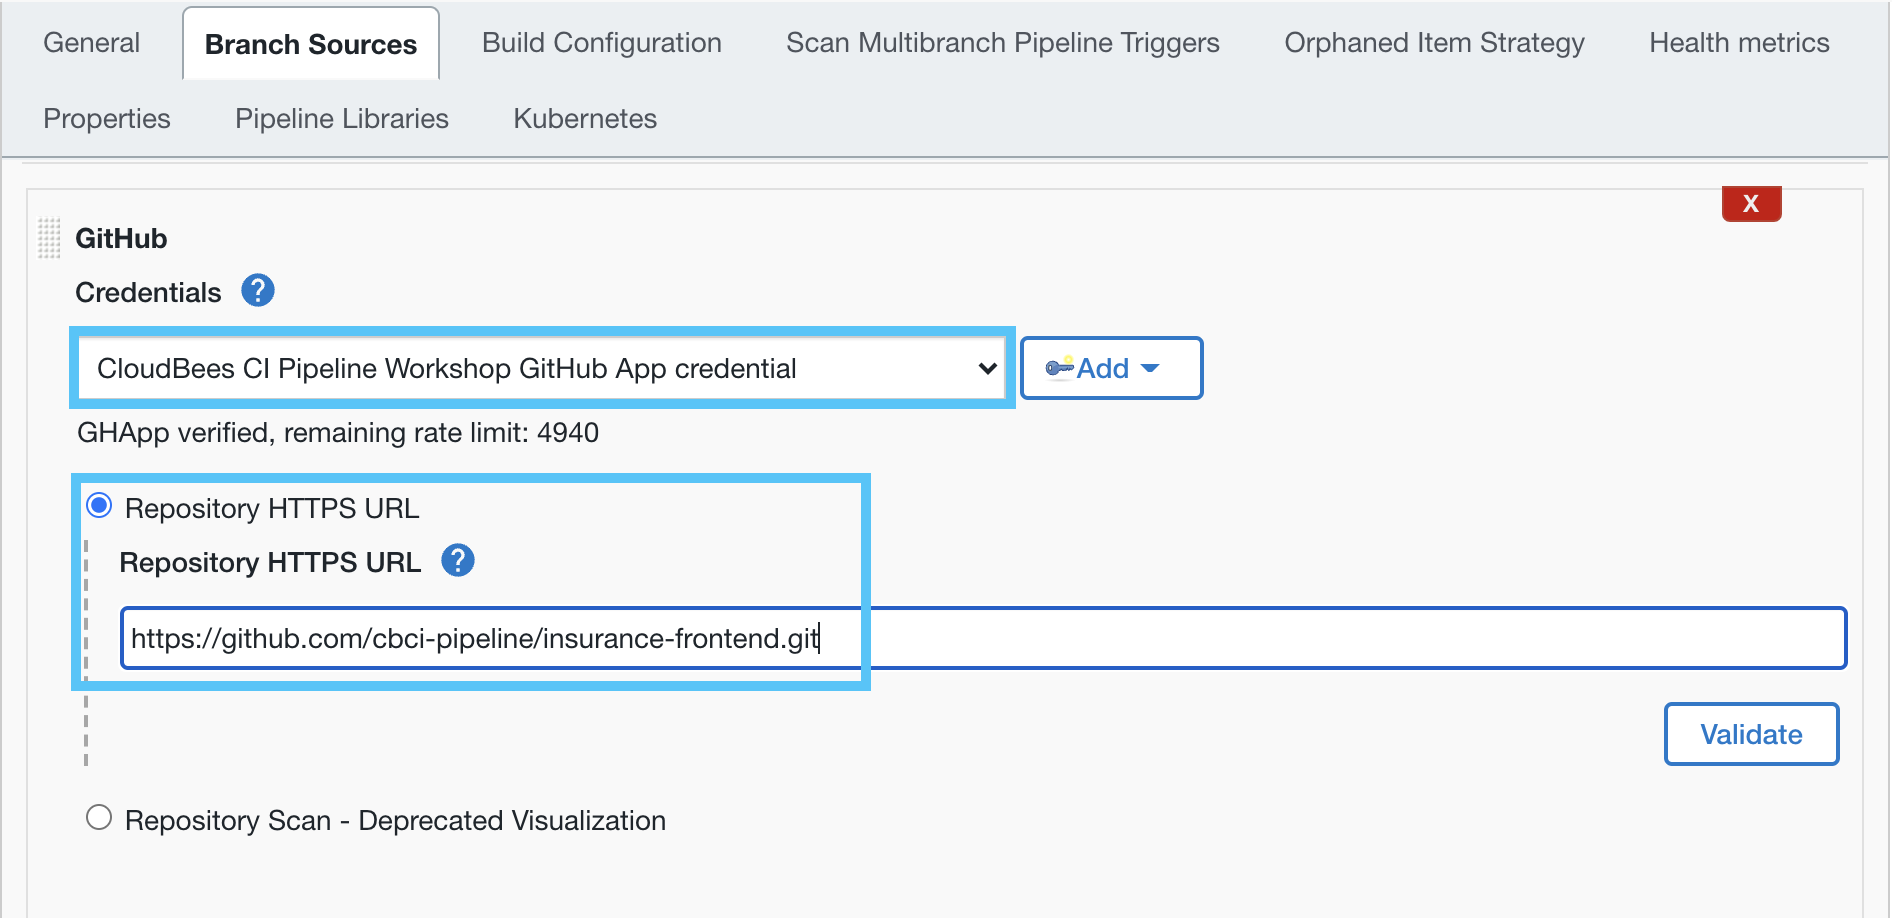Click the GHApp verified rate limit message
1892x918 pixels.
338,433
